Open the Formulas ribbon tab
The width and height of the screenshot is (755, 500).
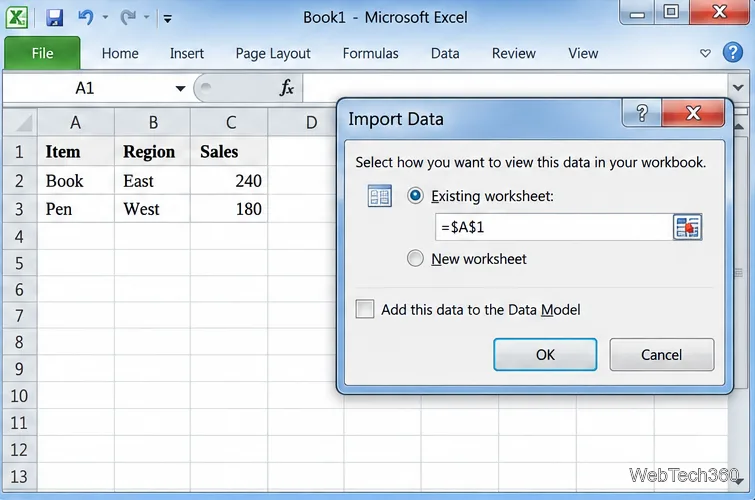click(370, 53)
